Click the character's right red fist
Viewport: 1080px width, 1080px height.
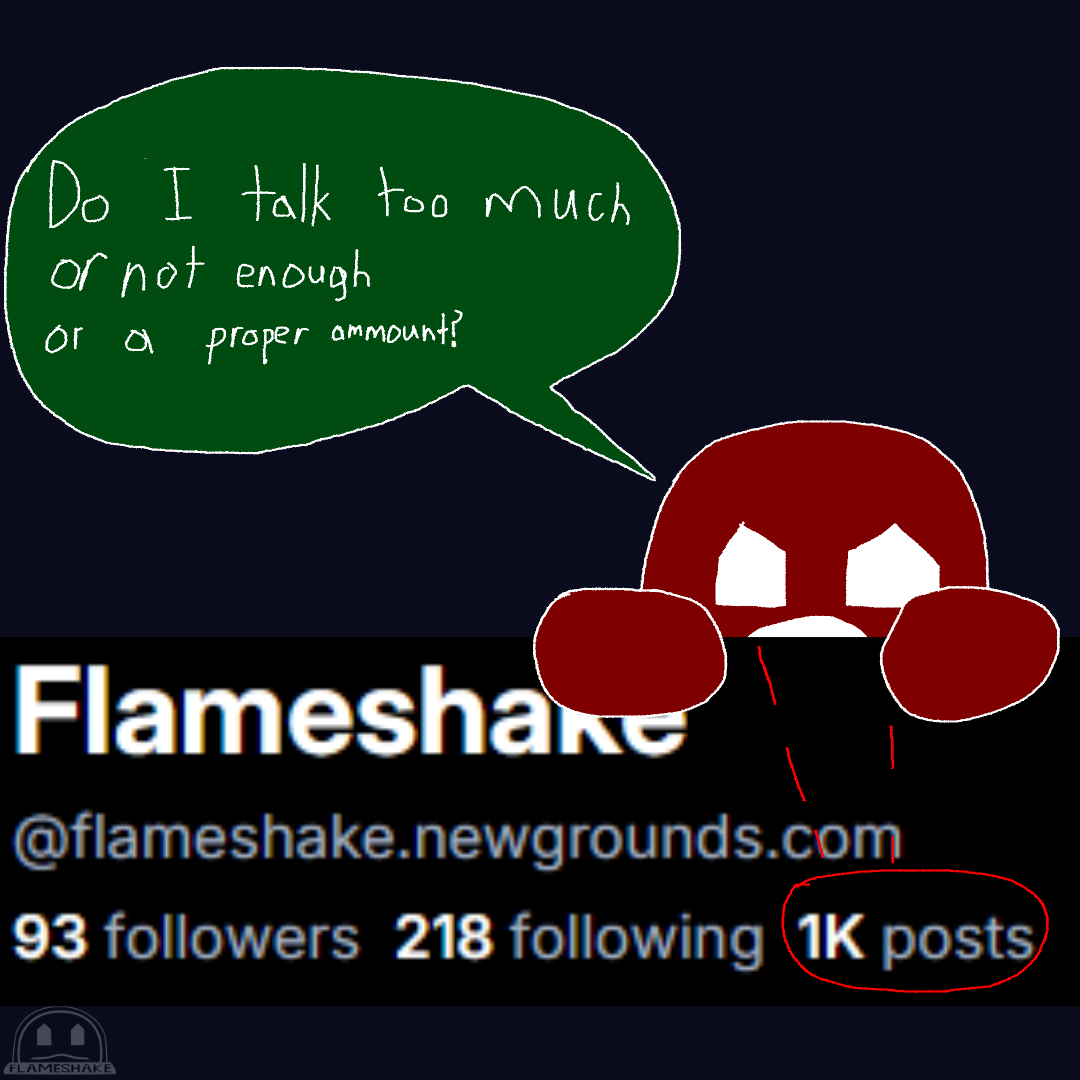[x=970, y=654]
